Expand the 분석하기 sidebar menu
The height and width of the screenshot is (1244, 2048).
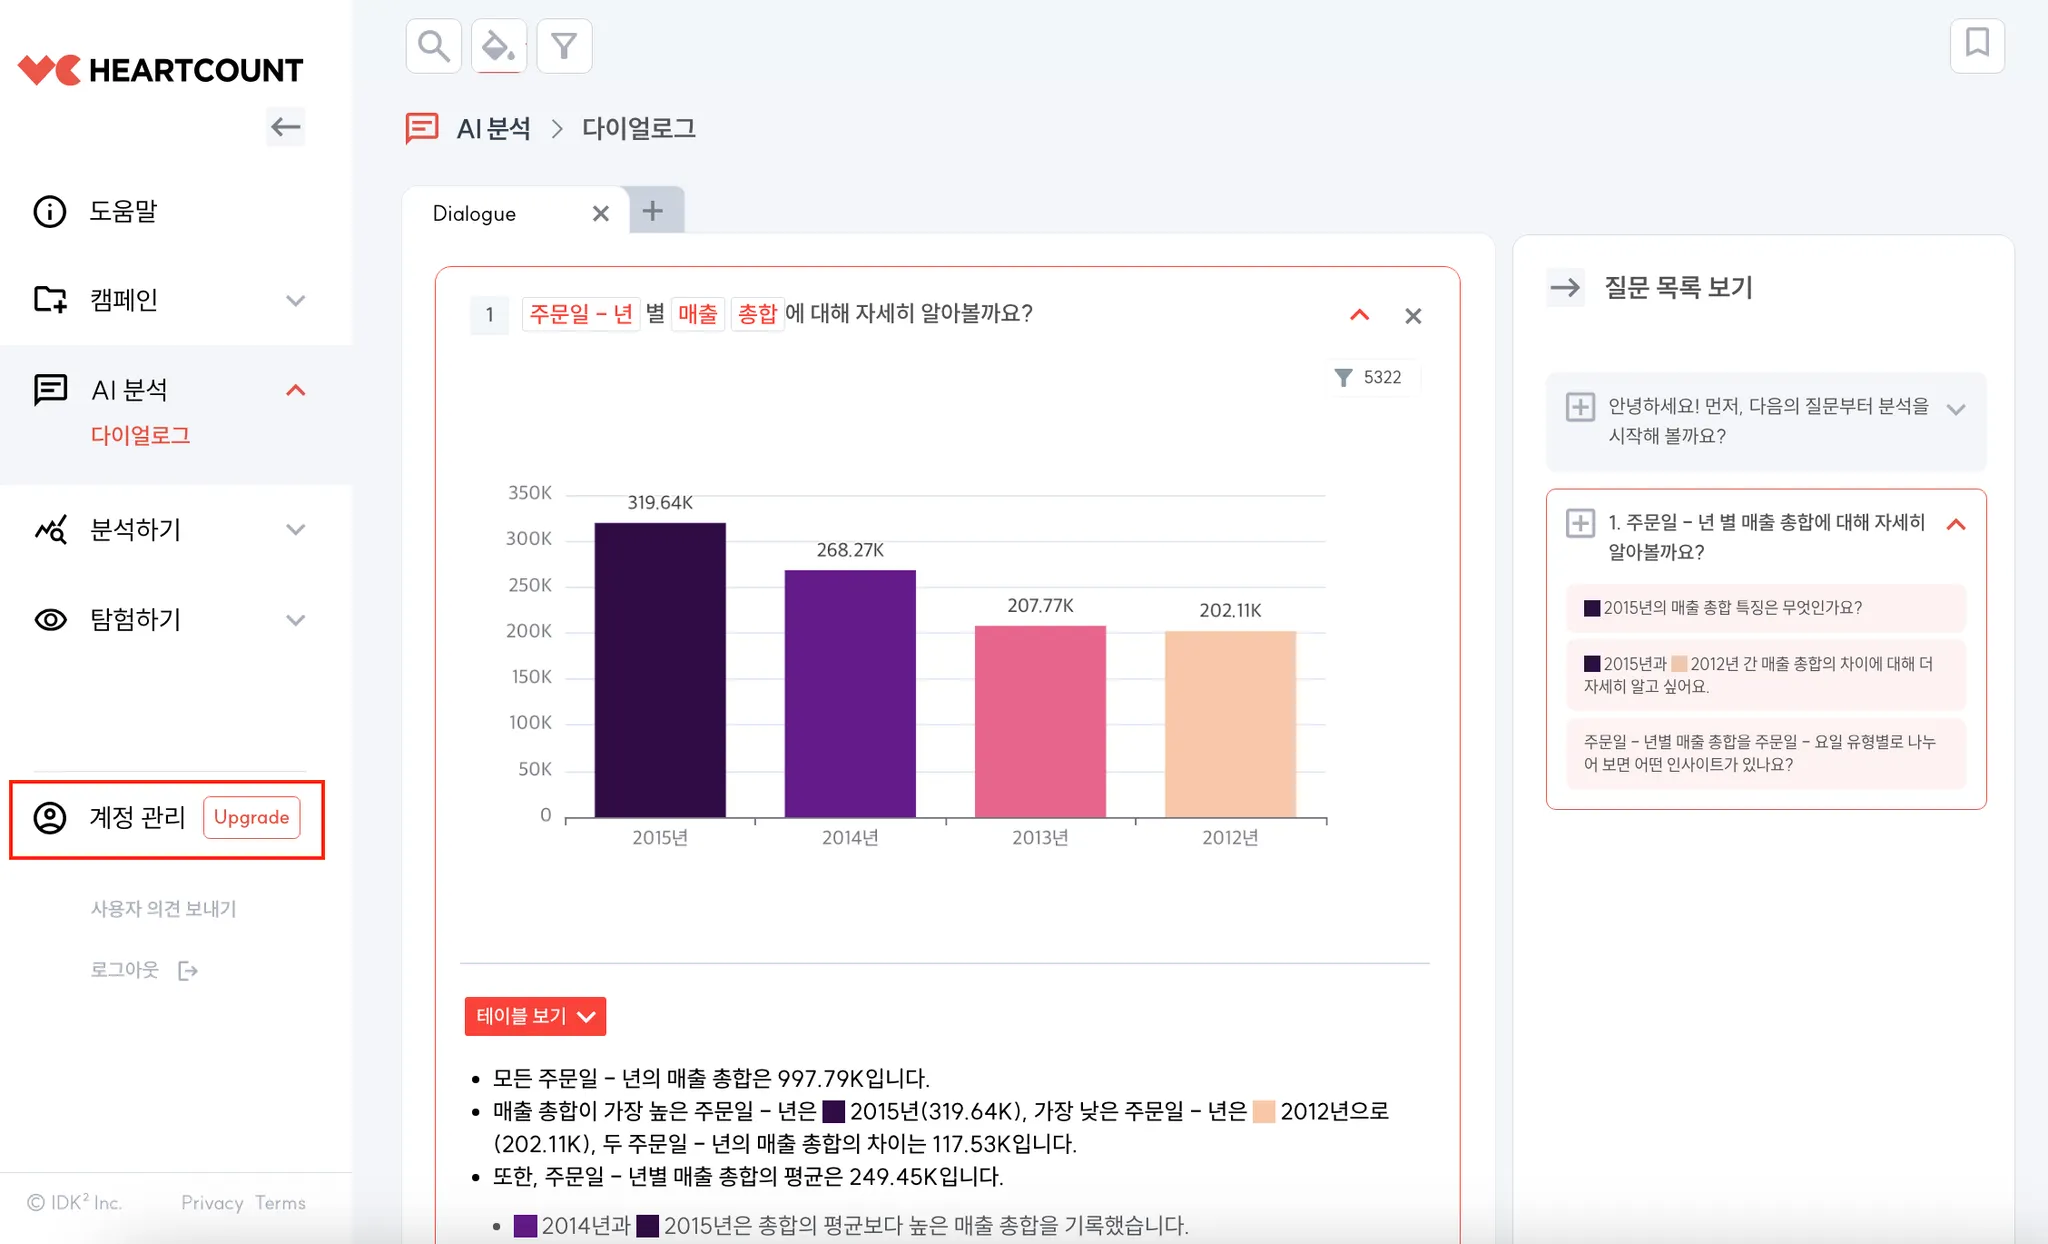[295, 530]
